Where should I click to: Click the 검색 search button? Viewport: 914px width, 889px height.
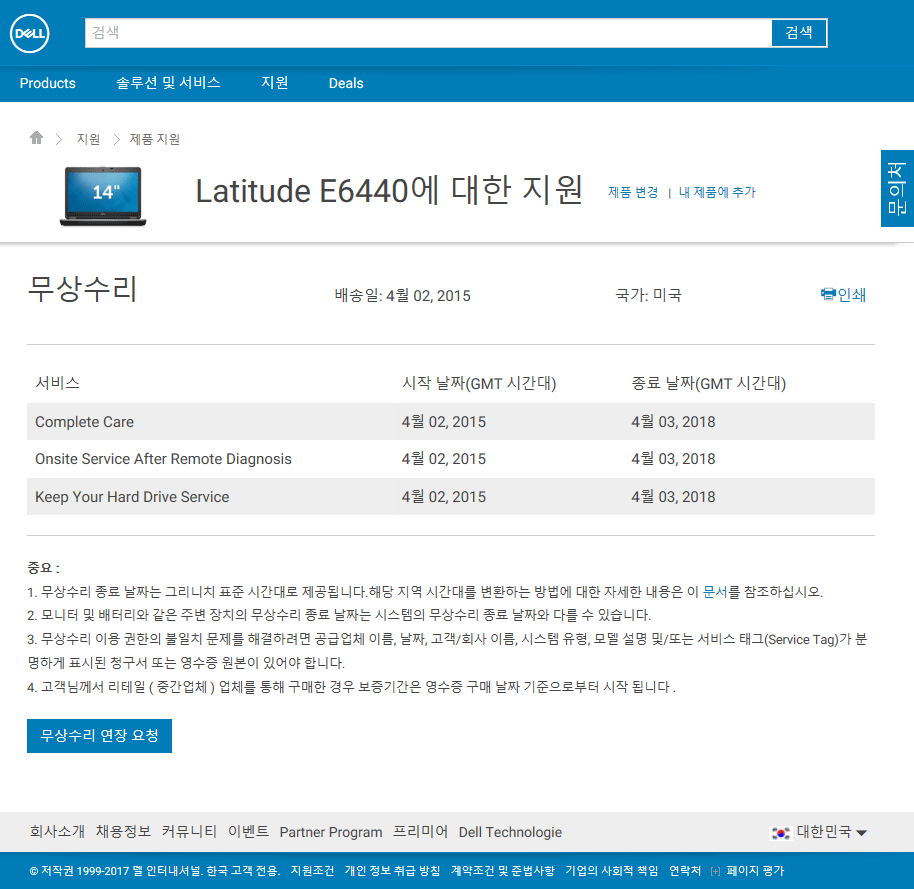point(799,33)
